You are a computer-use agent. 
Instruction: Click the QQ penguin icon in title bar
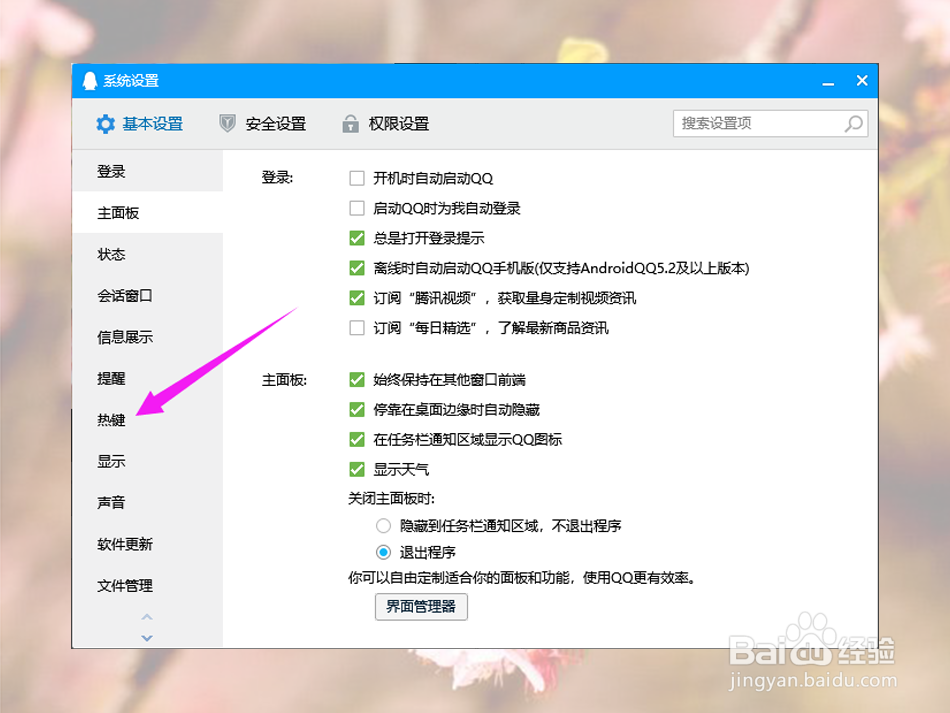(90, 81)
